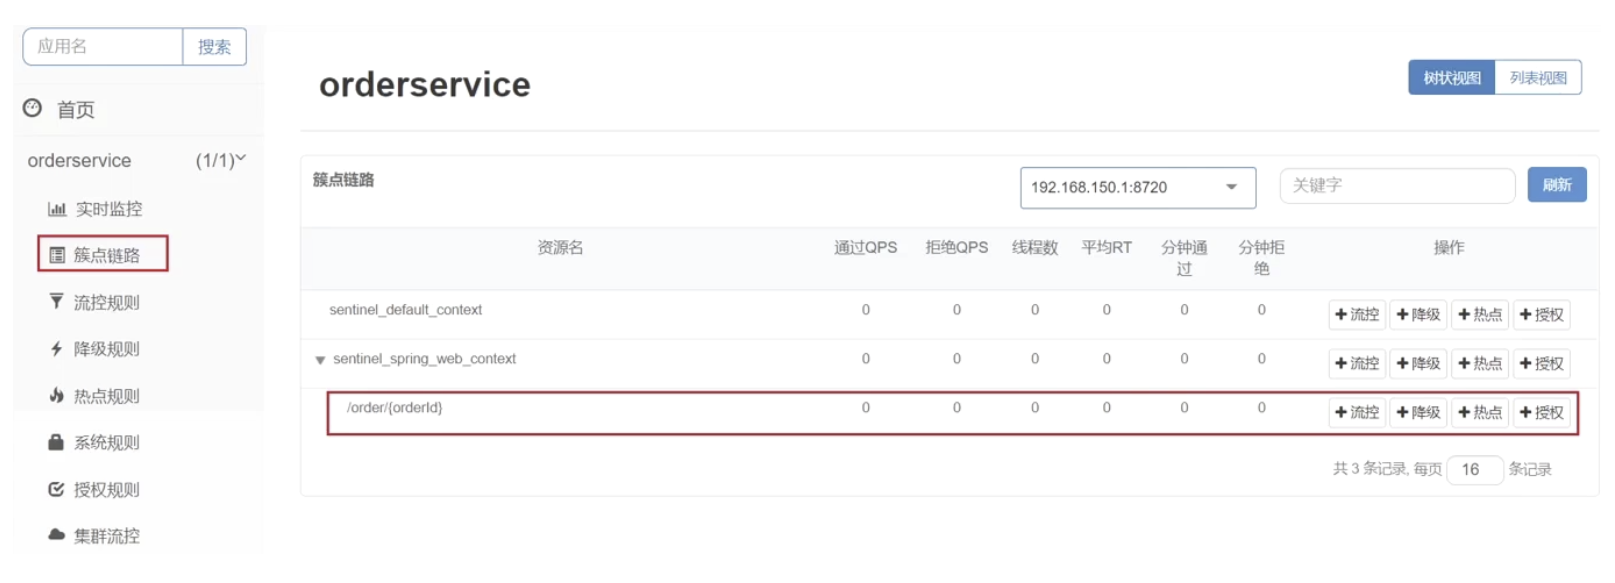
Task: Switch to 列表视图 view
Action: [x=1538, y=78]
